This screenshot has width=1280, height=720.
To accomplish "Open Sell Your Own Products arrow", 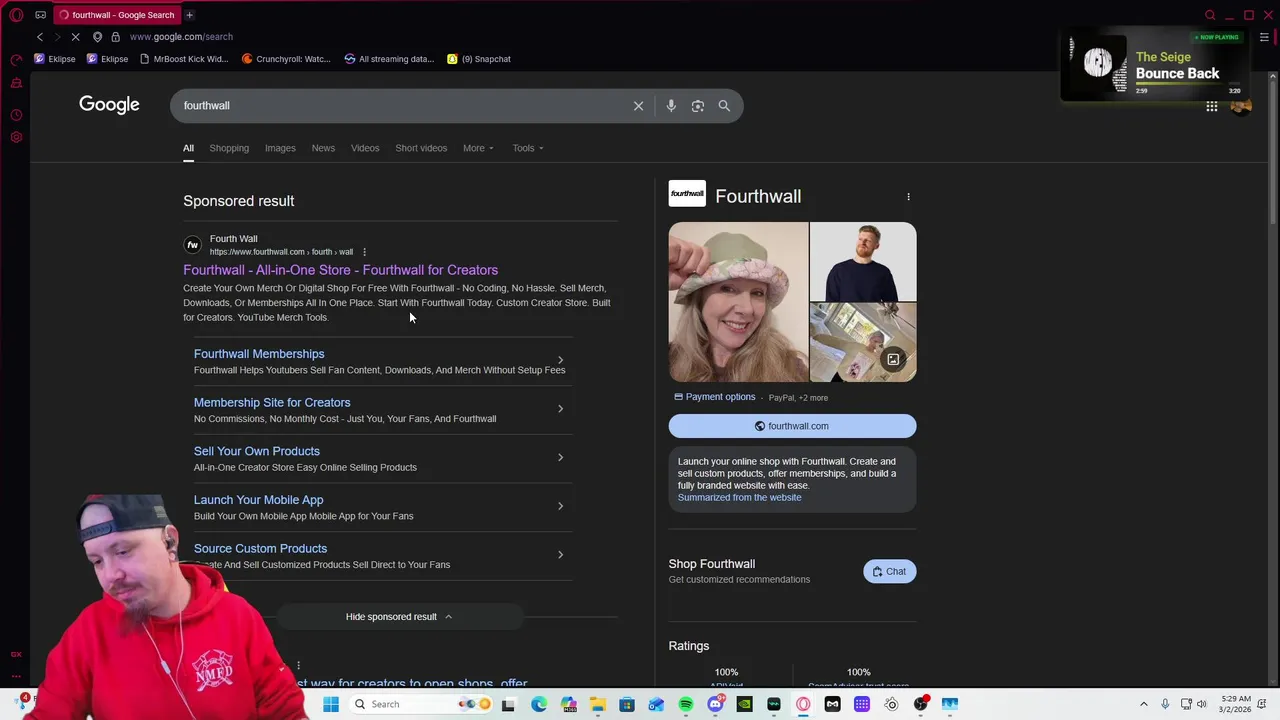I will 560,458.
